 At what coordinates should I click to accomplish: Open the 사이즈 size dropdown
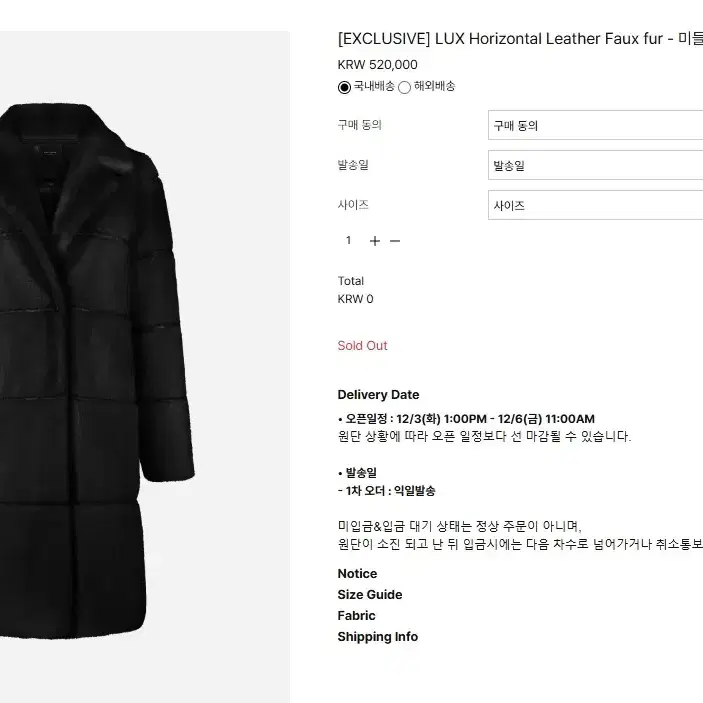(x=595, y=205)
